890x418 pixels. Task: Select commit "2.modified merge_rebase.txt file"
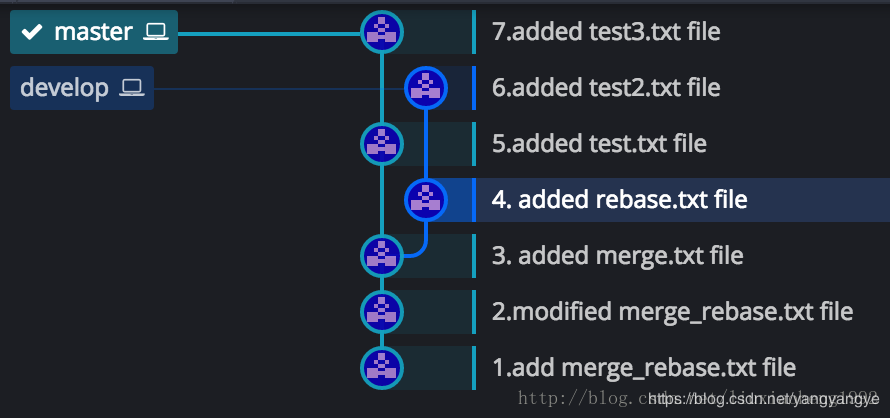(x=672, y=311)
